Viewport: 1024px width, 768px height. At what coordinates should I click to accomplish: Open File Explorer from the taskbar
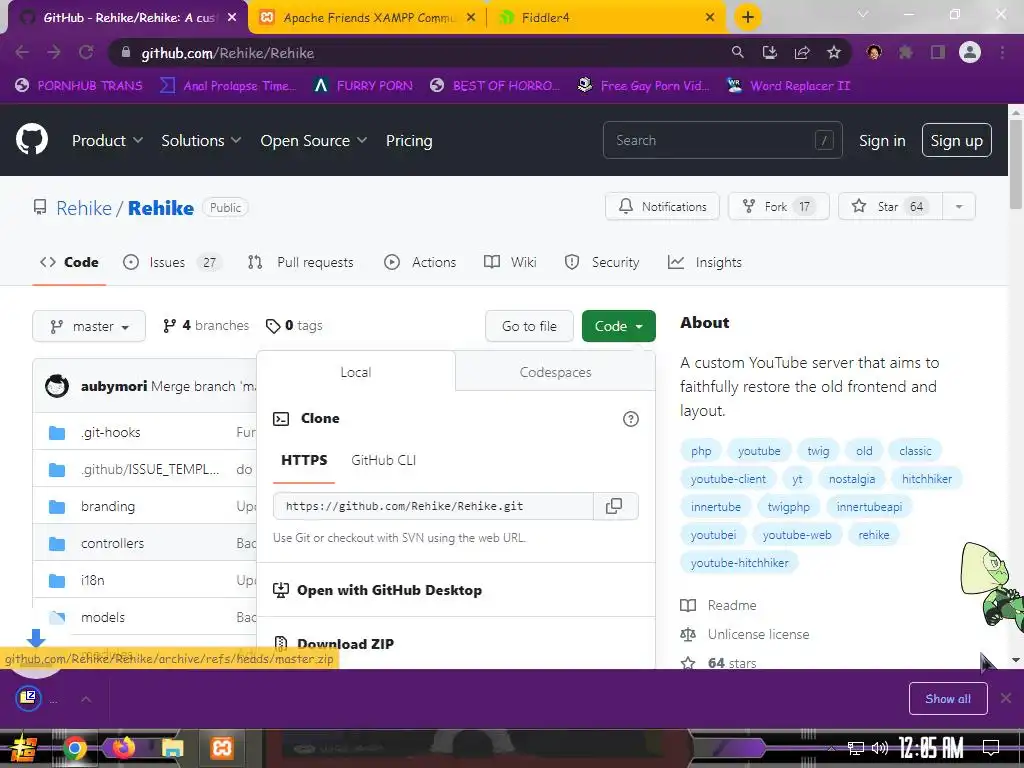click(172, 748)
